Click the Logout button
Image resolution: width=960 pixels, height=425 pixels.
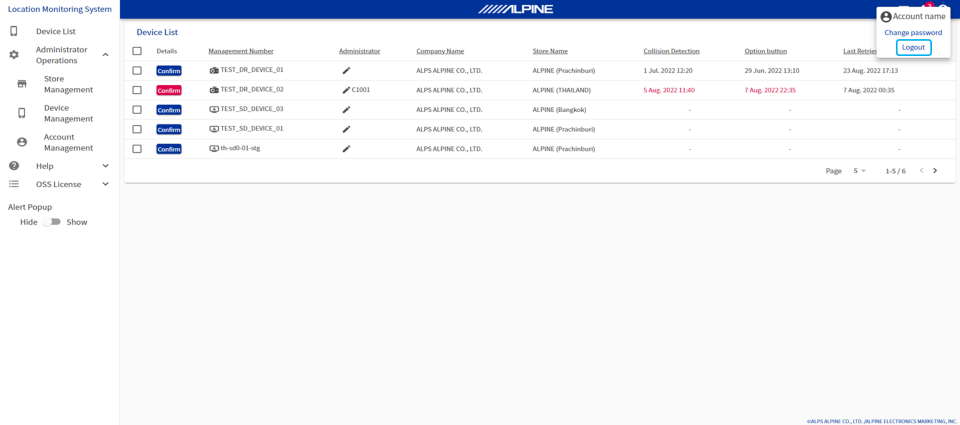pos(913,47)
